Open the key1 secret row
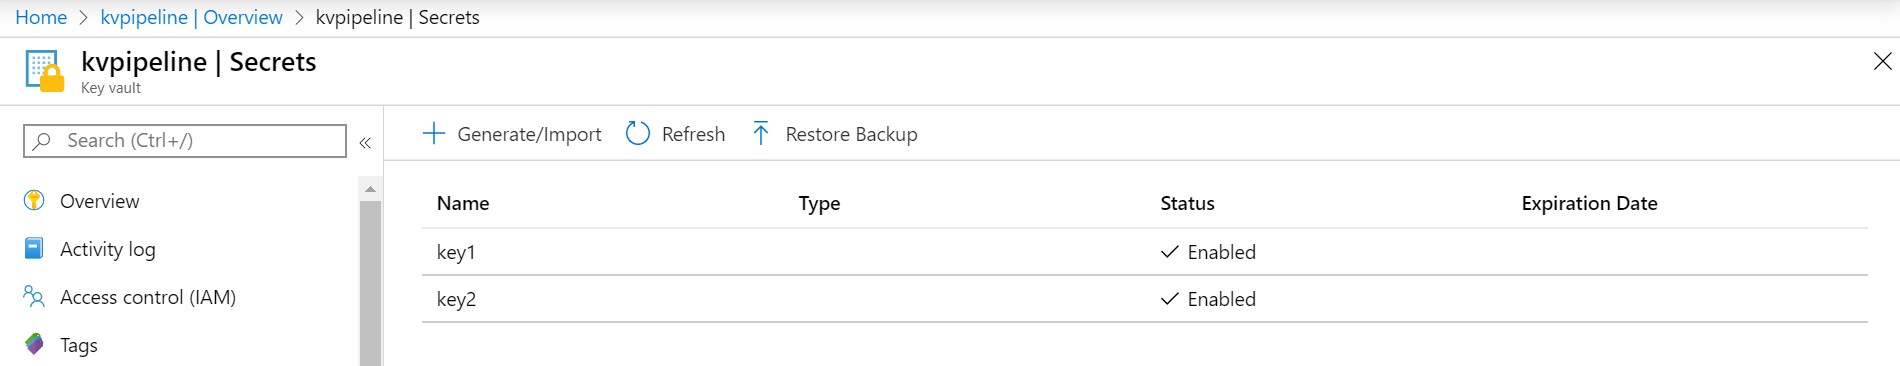The width and height of the screenshot is (1900, 366). point(1144,252)
